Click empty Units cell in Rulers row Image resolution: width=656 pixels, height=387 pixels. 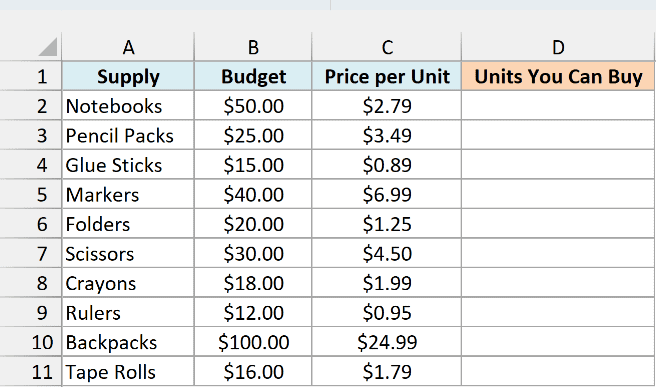point(559,312)
